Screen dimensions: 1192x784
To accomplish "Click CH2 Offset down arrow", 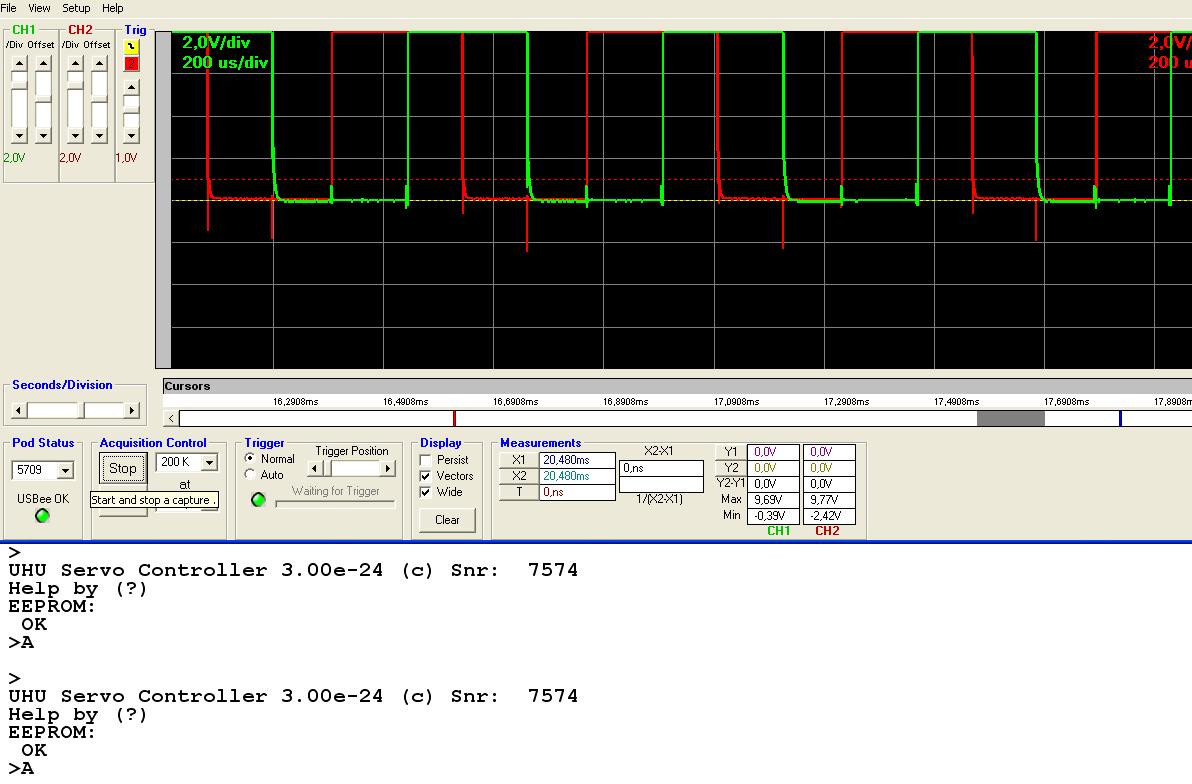I will 100,135.
